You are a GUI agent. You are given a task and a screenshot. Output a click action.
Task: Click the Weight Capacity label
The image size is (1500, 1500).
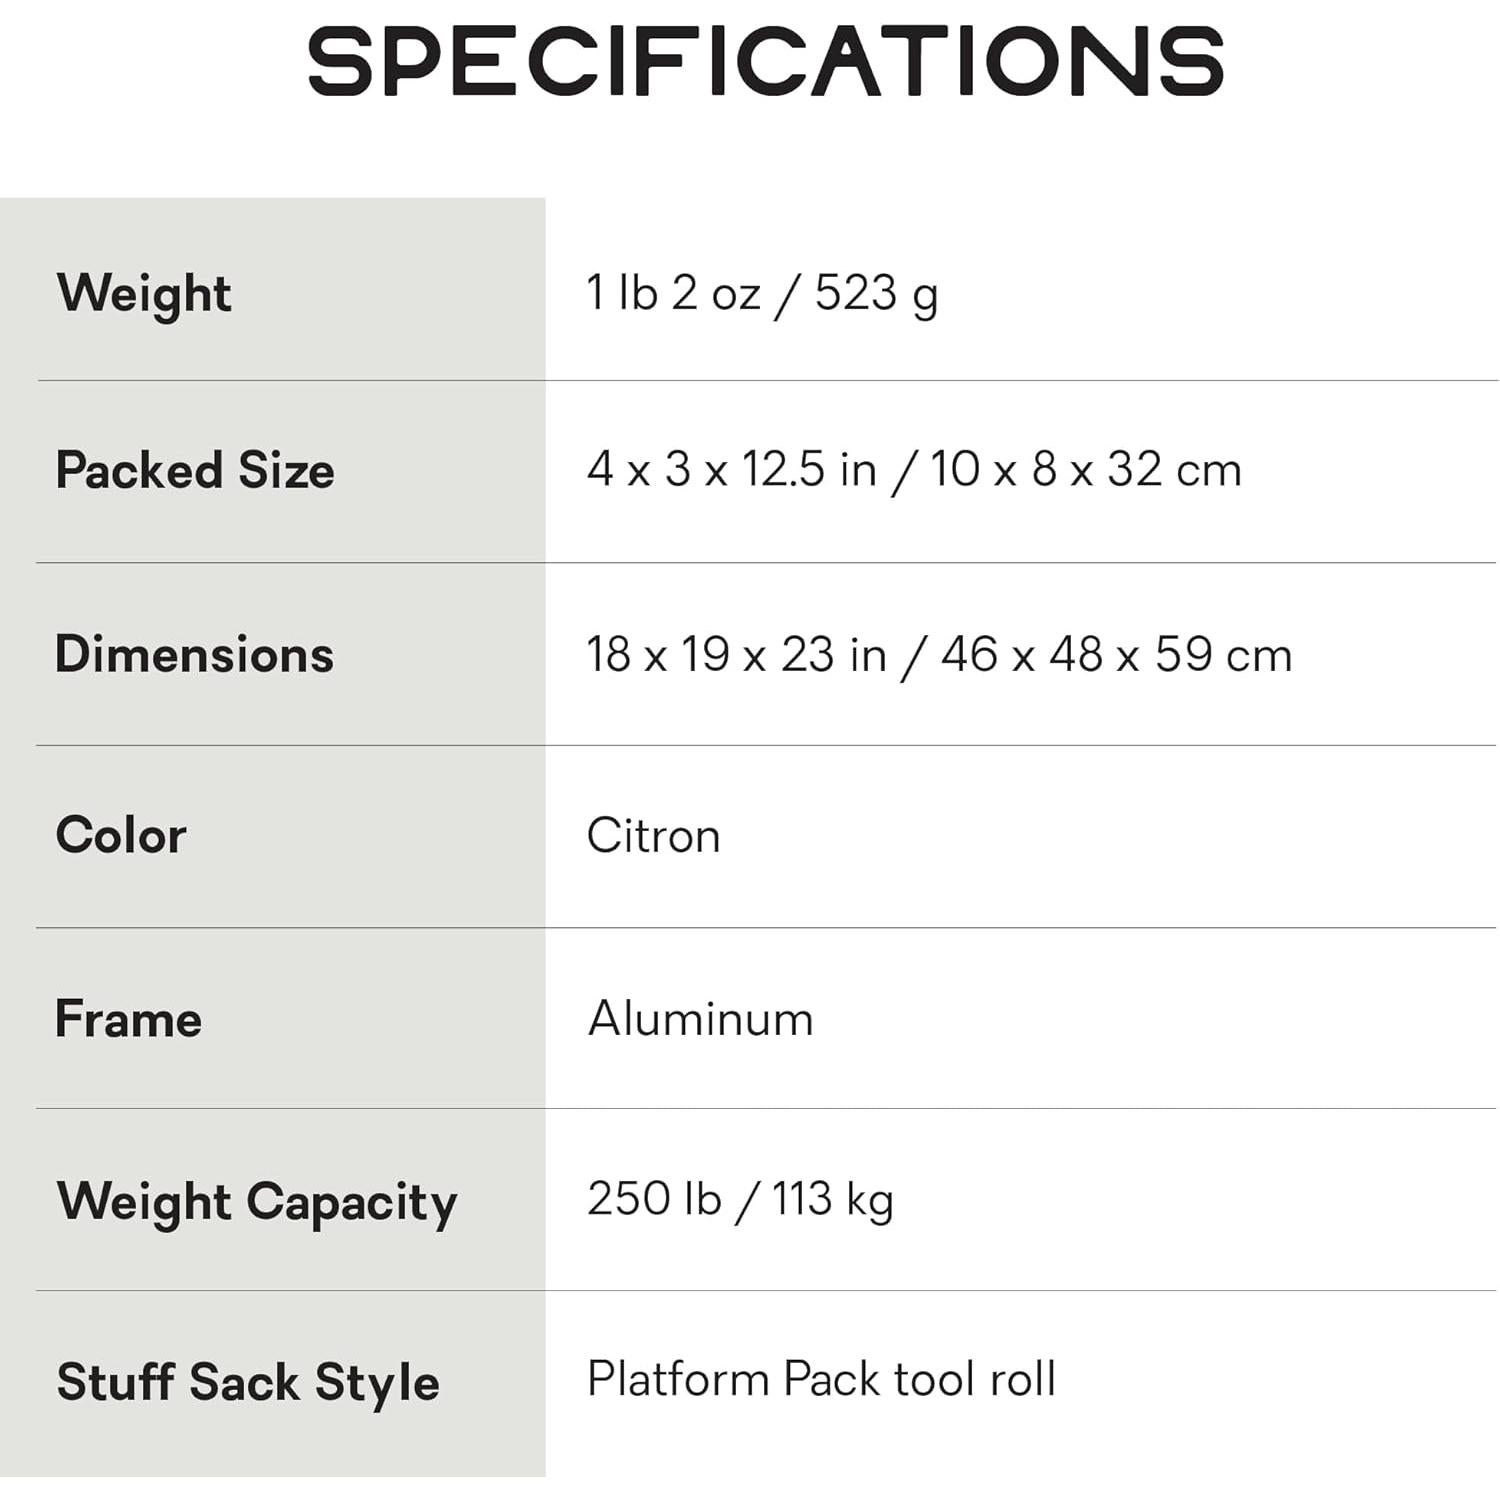pos(257,1202)
